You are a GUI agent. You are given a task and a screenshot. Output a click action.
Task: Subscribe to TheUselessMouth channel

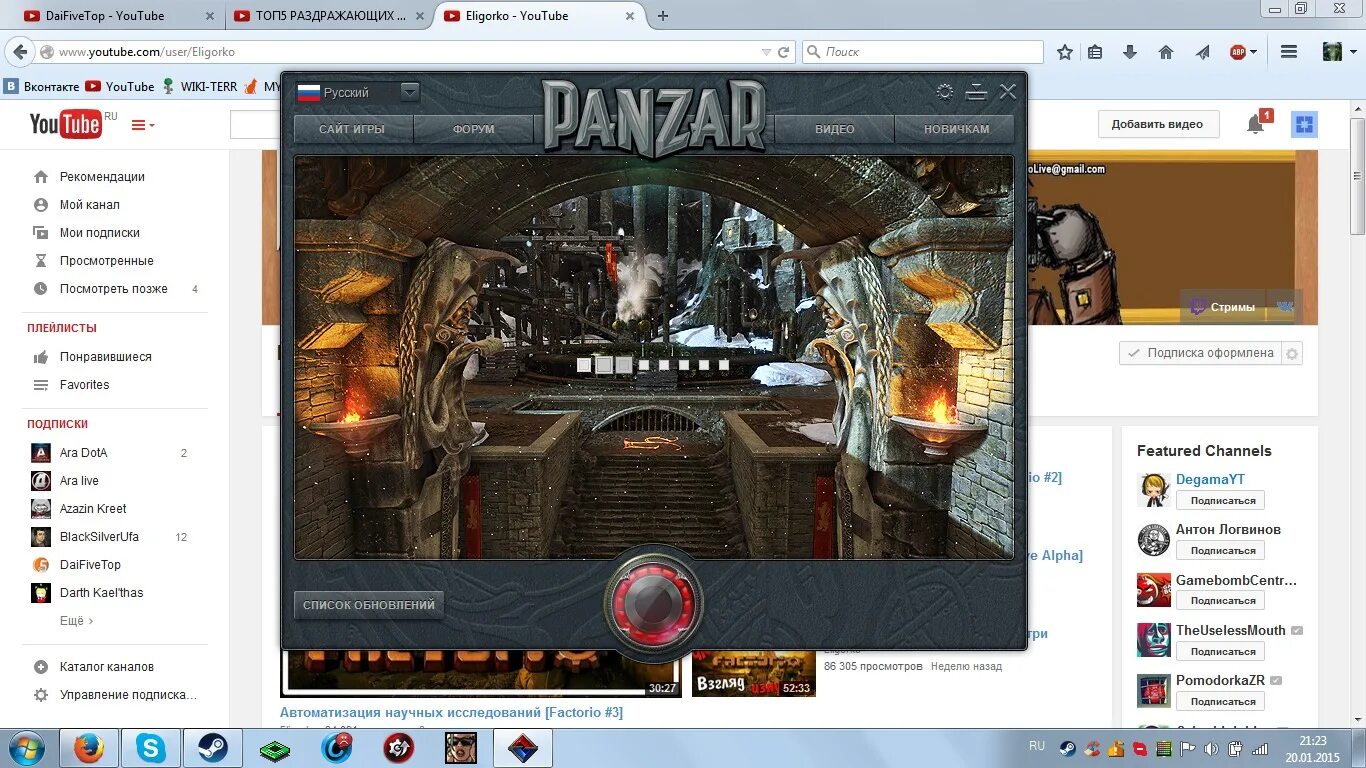[x=1221, y=651]
